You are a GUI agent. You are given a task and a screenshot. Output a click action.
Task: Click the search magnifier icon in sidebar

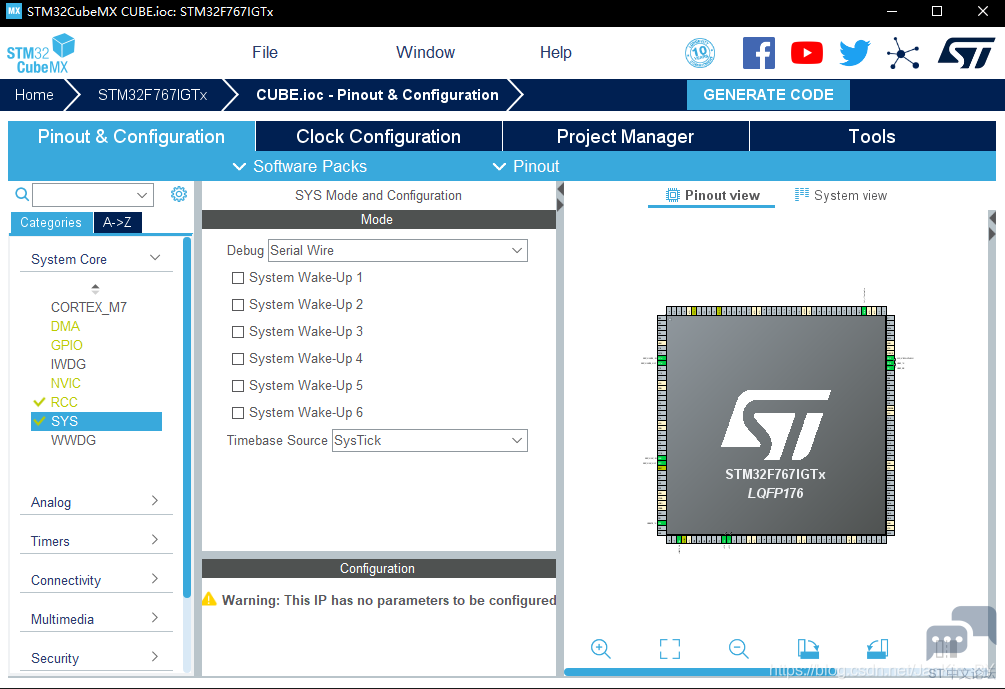click(x=22, y=194)
